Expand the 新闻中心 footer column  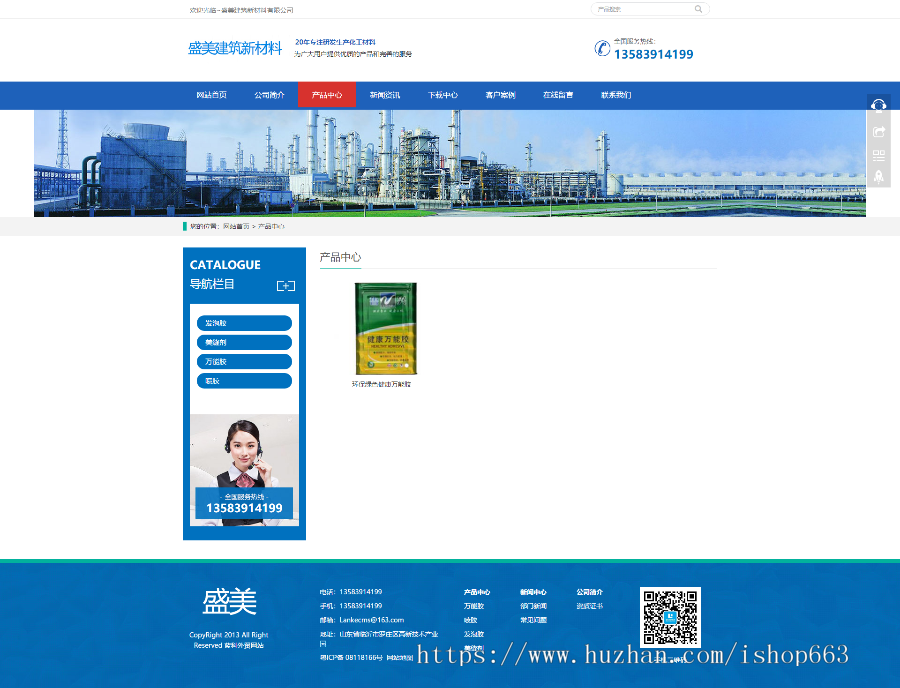(x=532, y=590)
